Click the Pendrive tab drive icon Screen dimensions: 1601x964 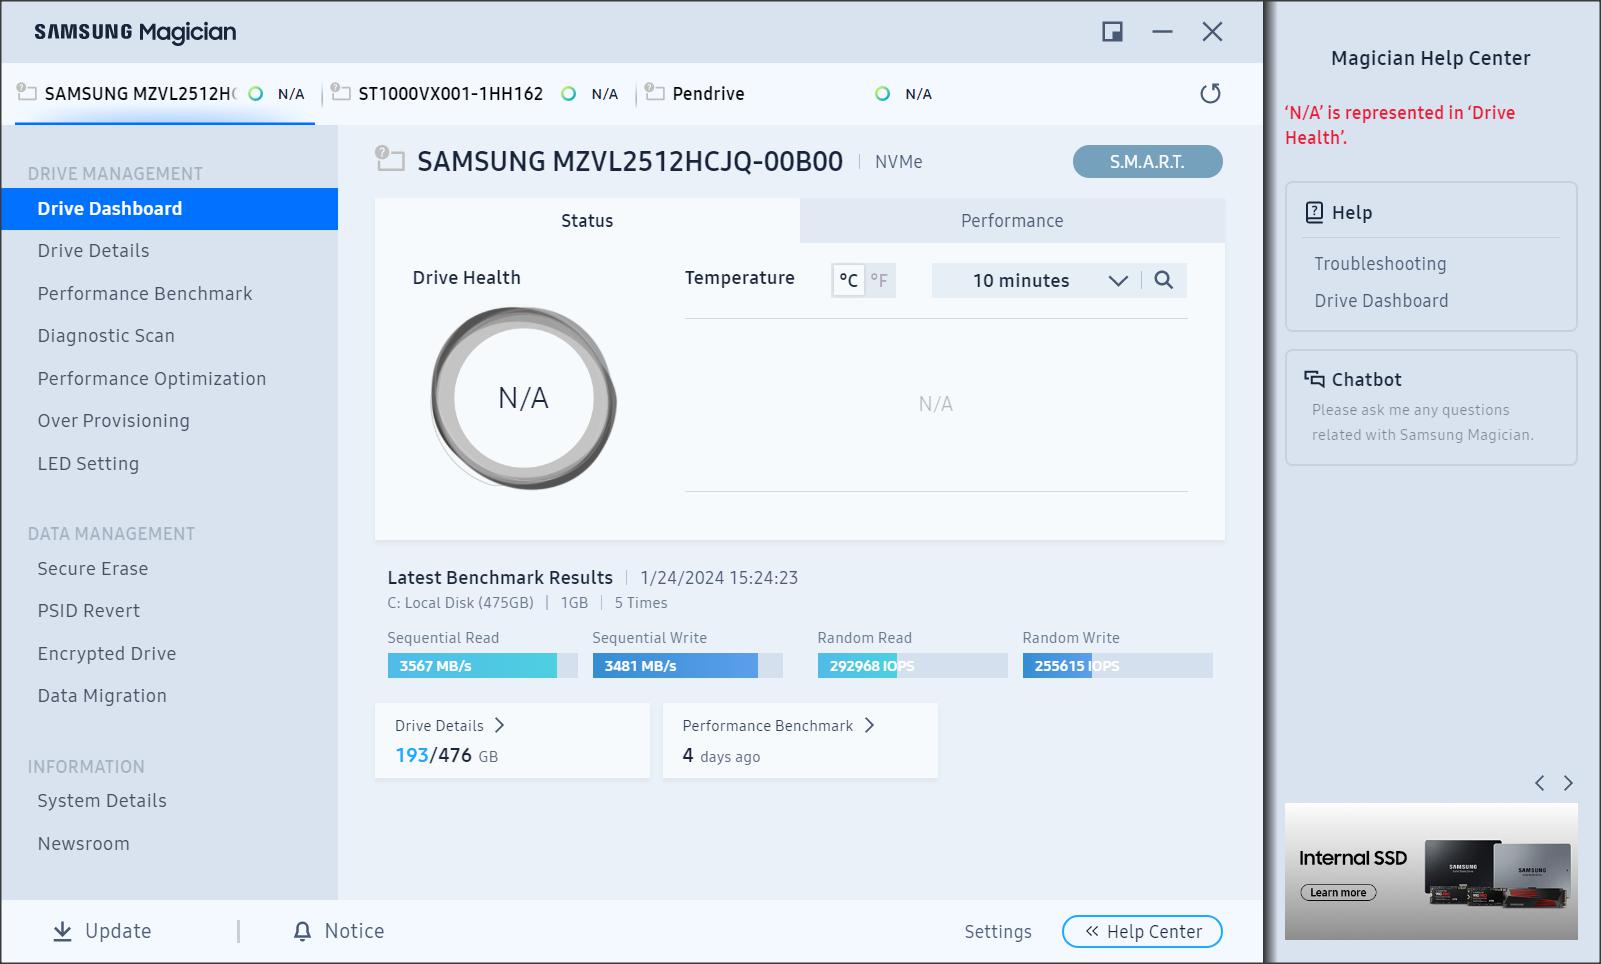tap(654, 92)
